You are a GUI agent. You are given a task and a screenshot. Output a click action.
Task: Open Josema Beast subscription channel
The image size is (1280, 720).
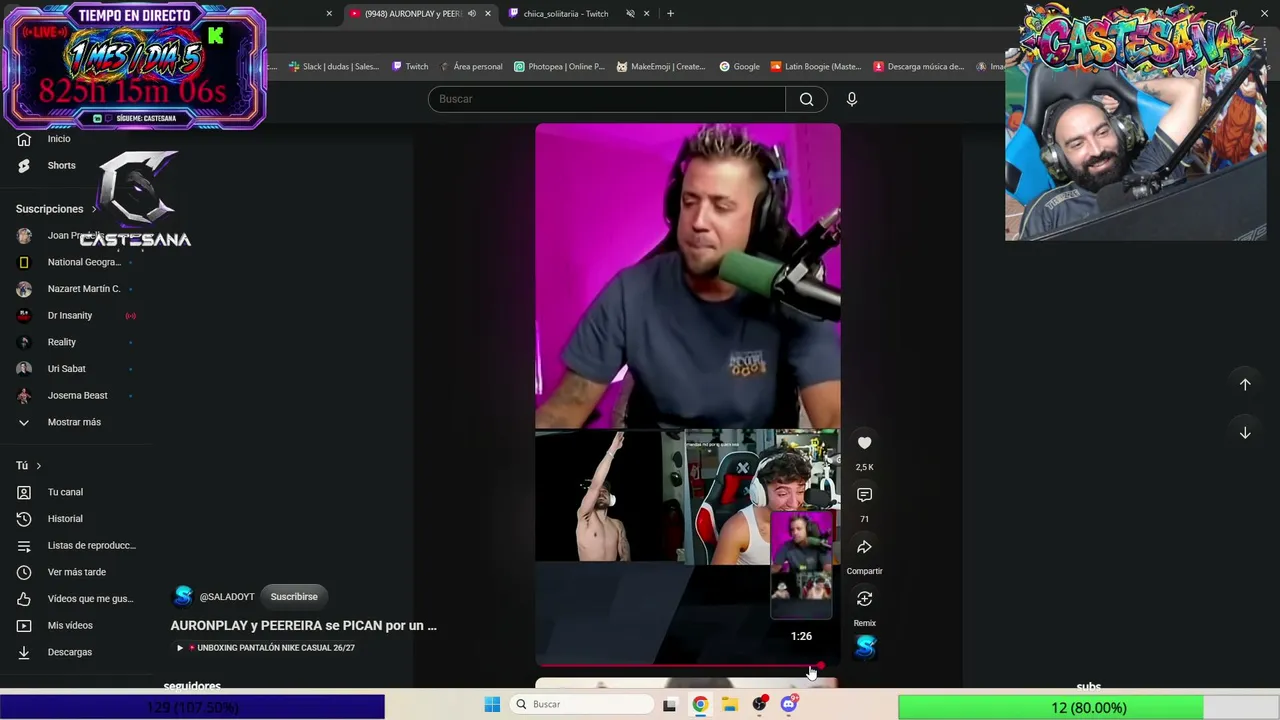click(x=76, y=396)
